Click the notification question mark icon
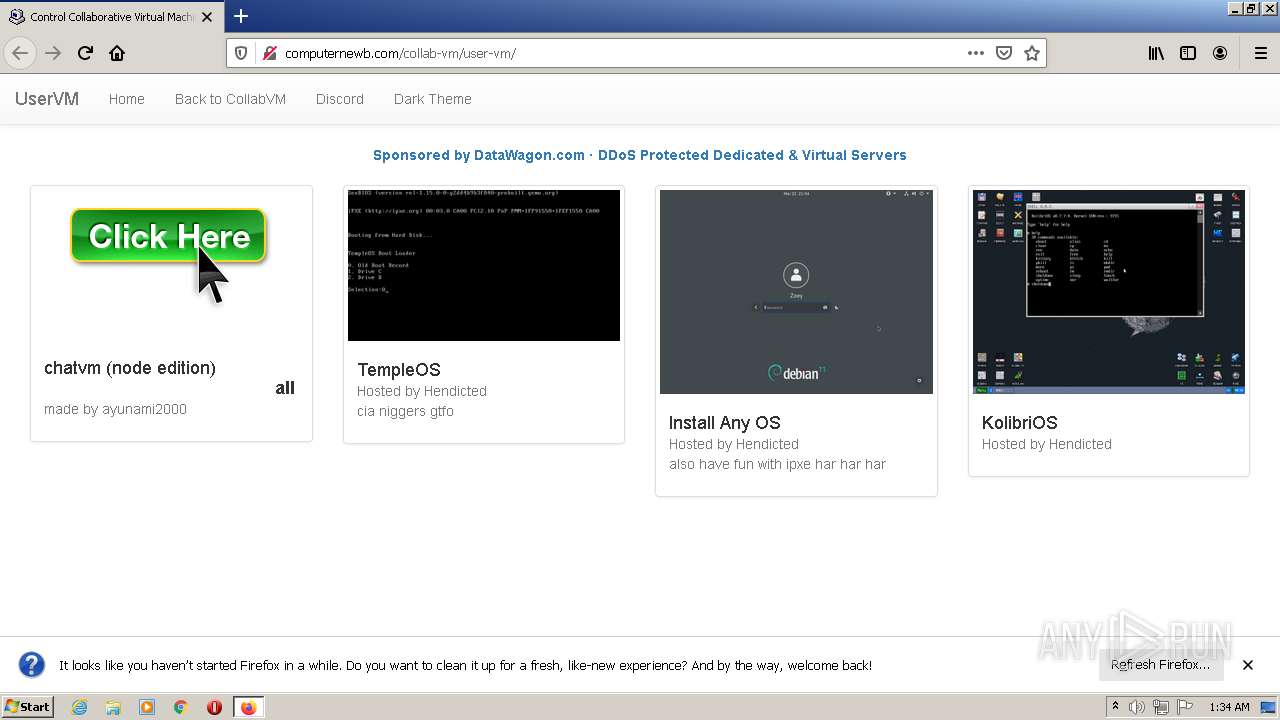 [x=32, y=665]
